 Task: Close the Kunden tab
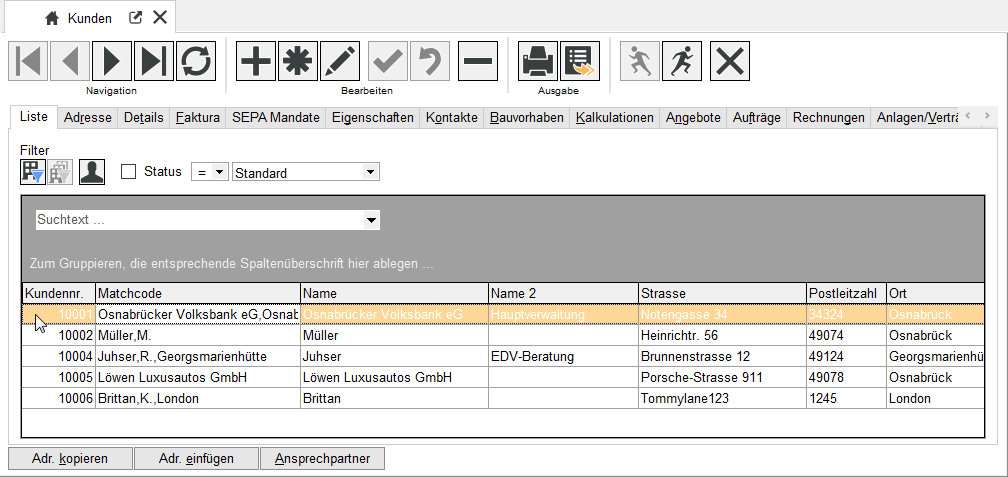pos(159,17)
